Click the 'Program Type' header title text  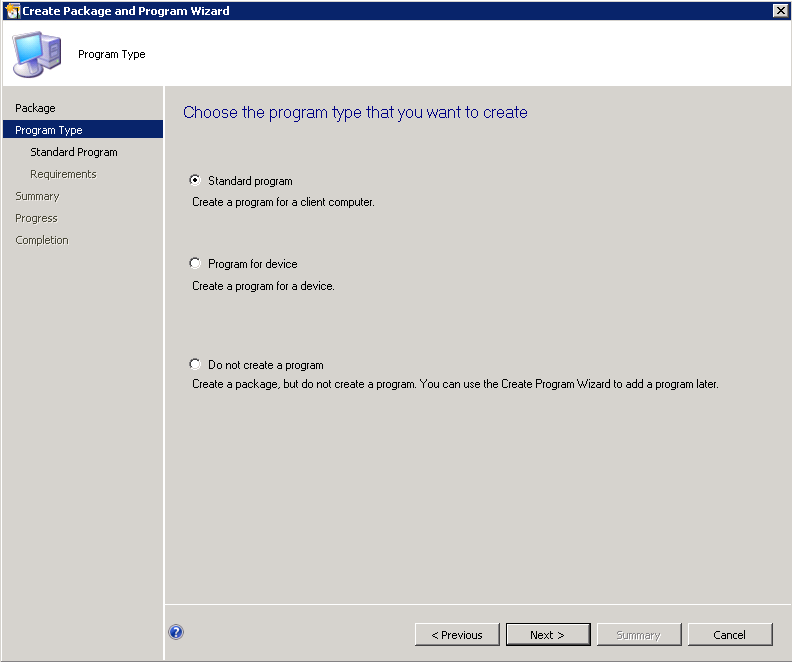112,54
